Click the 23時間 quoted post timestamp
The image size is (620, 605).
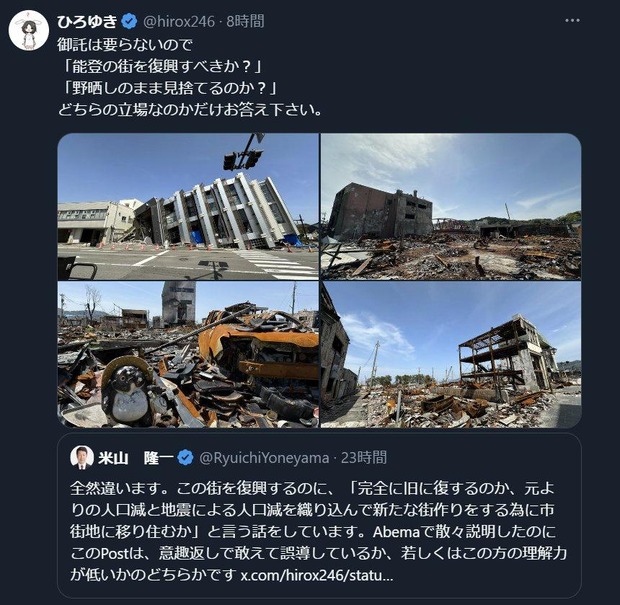tap(364, 458)
